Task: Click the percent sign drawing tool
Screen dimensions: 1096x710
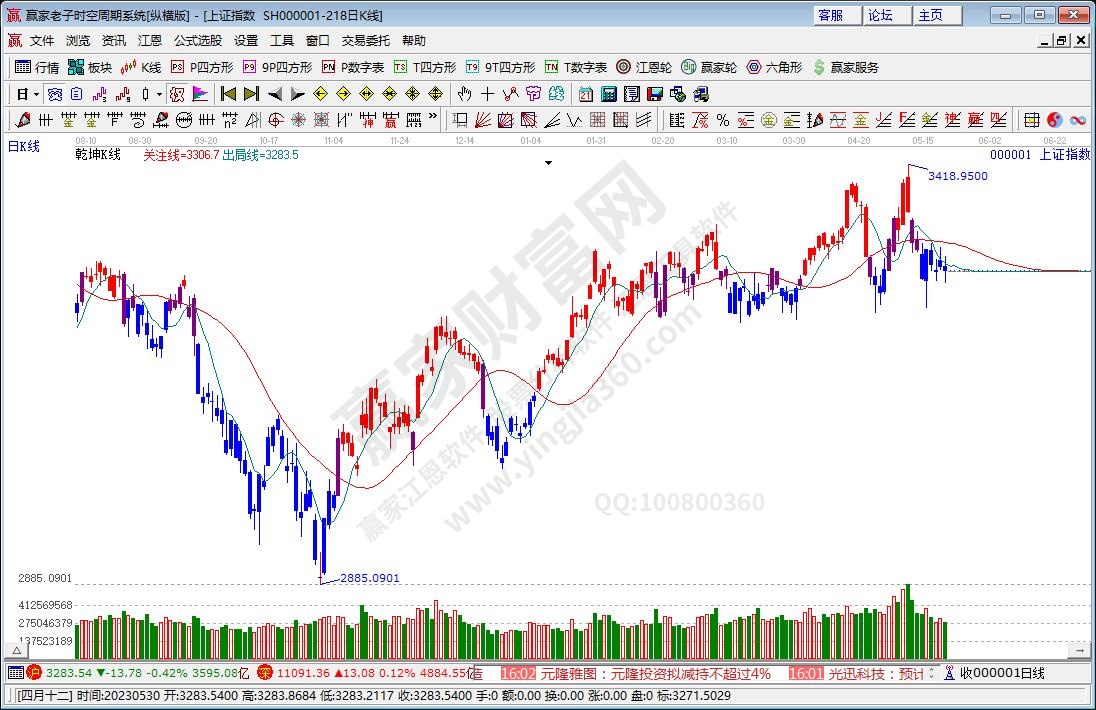Action: click(x=721, y=120)
